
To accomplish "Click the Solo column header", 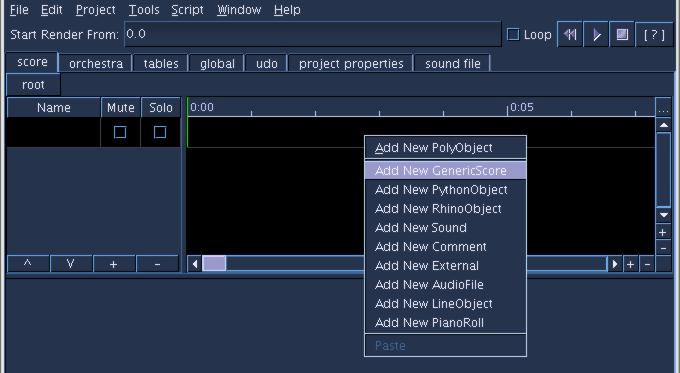I will point(161,108).
